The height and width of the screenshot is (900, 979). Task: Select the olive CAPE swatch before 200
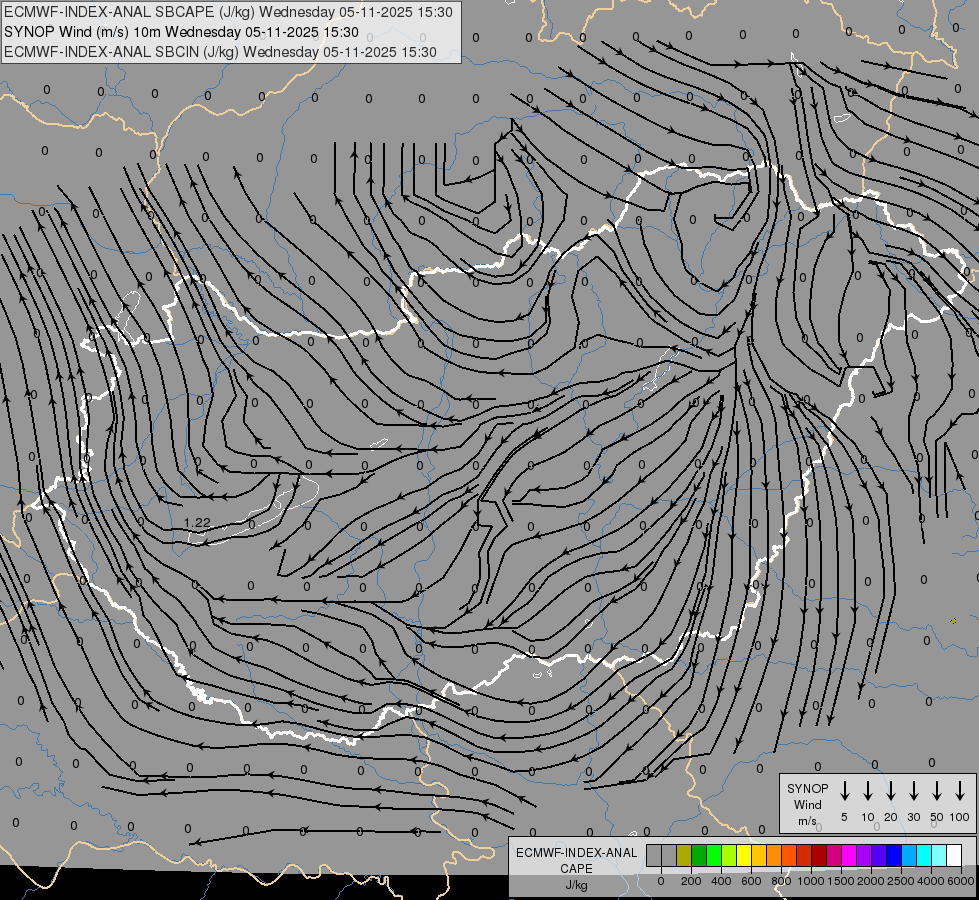coord(684,855)
